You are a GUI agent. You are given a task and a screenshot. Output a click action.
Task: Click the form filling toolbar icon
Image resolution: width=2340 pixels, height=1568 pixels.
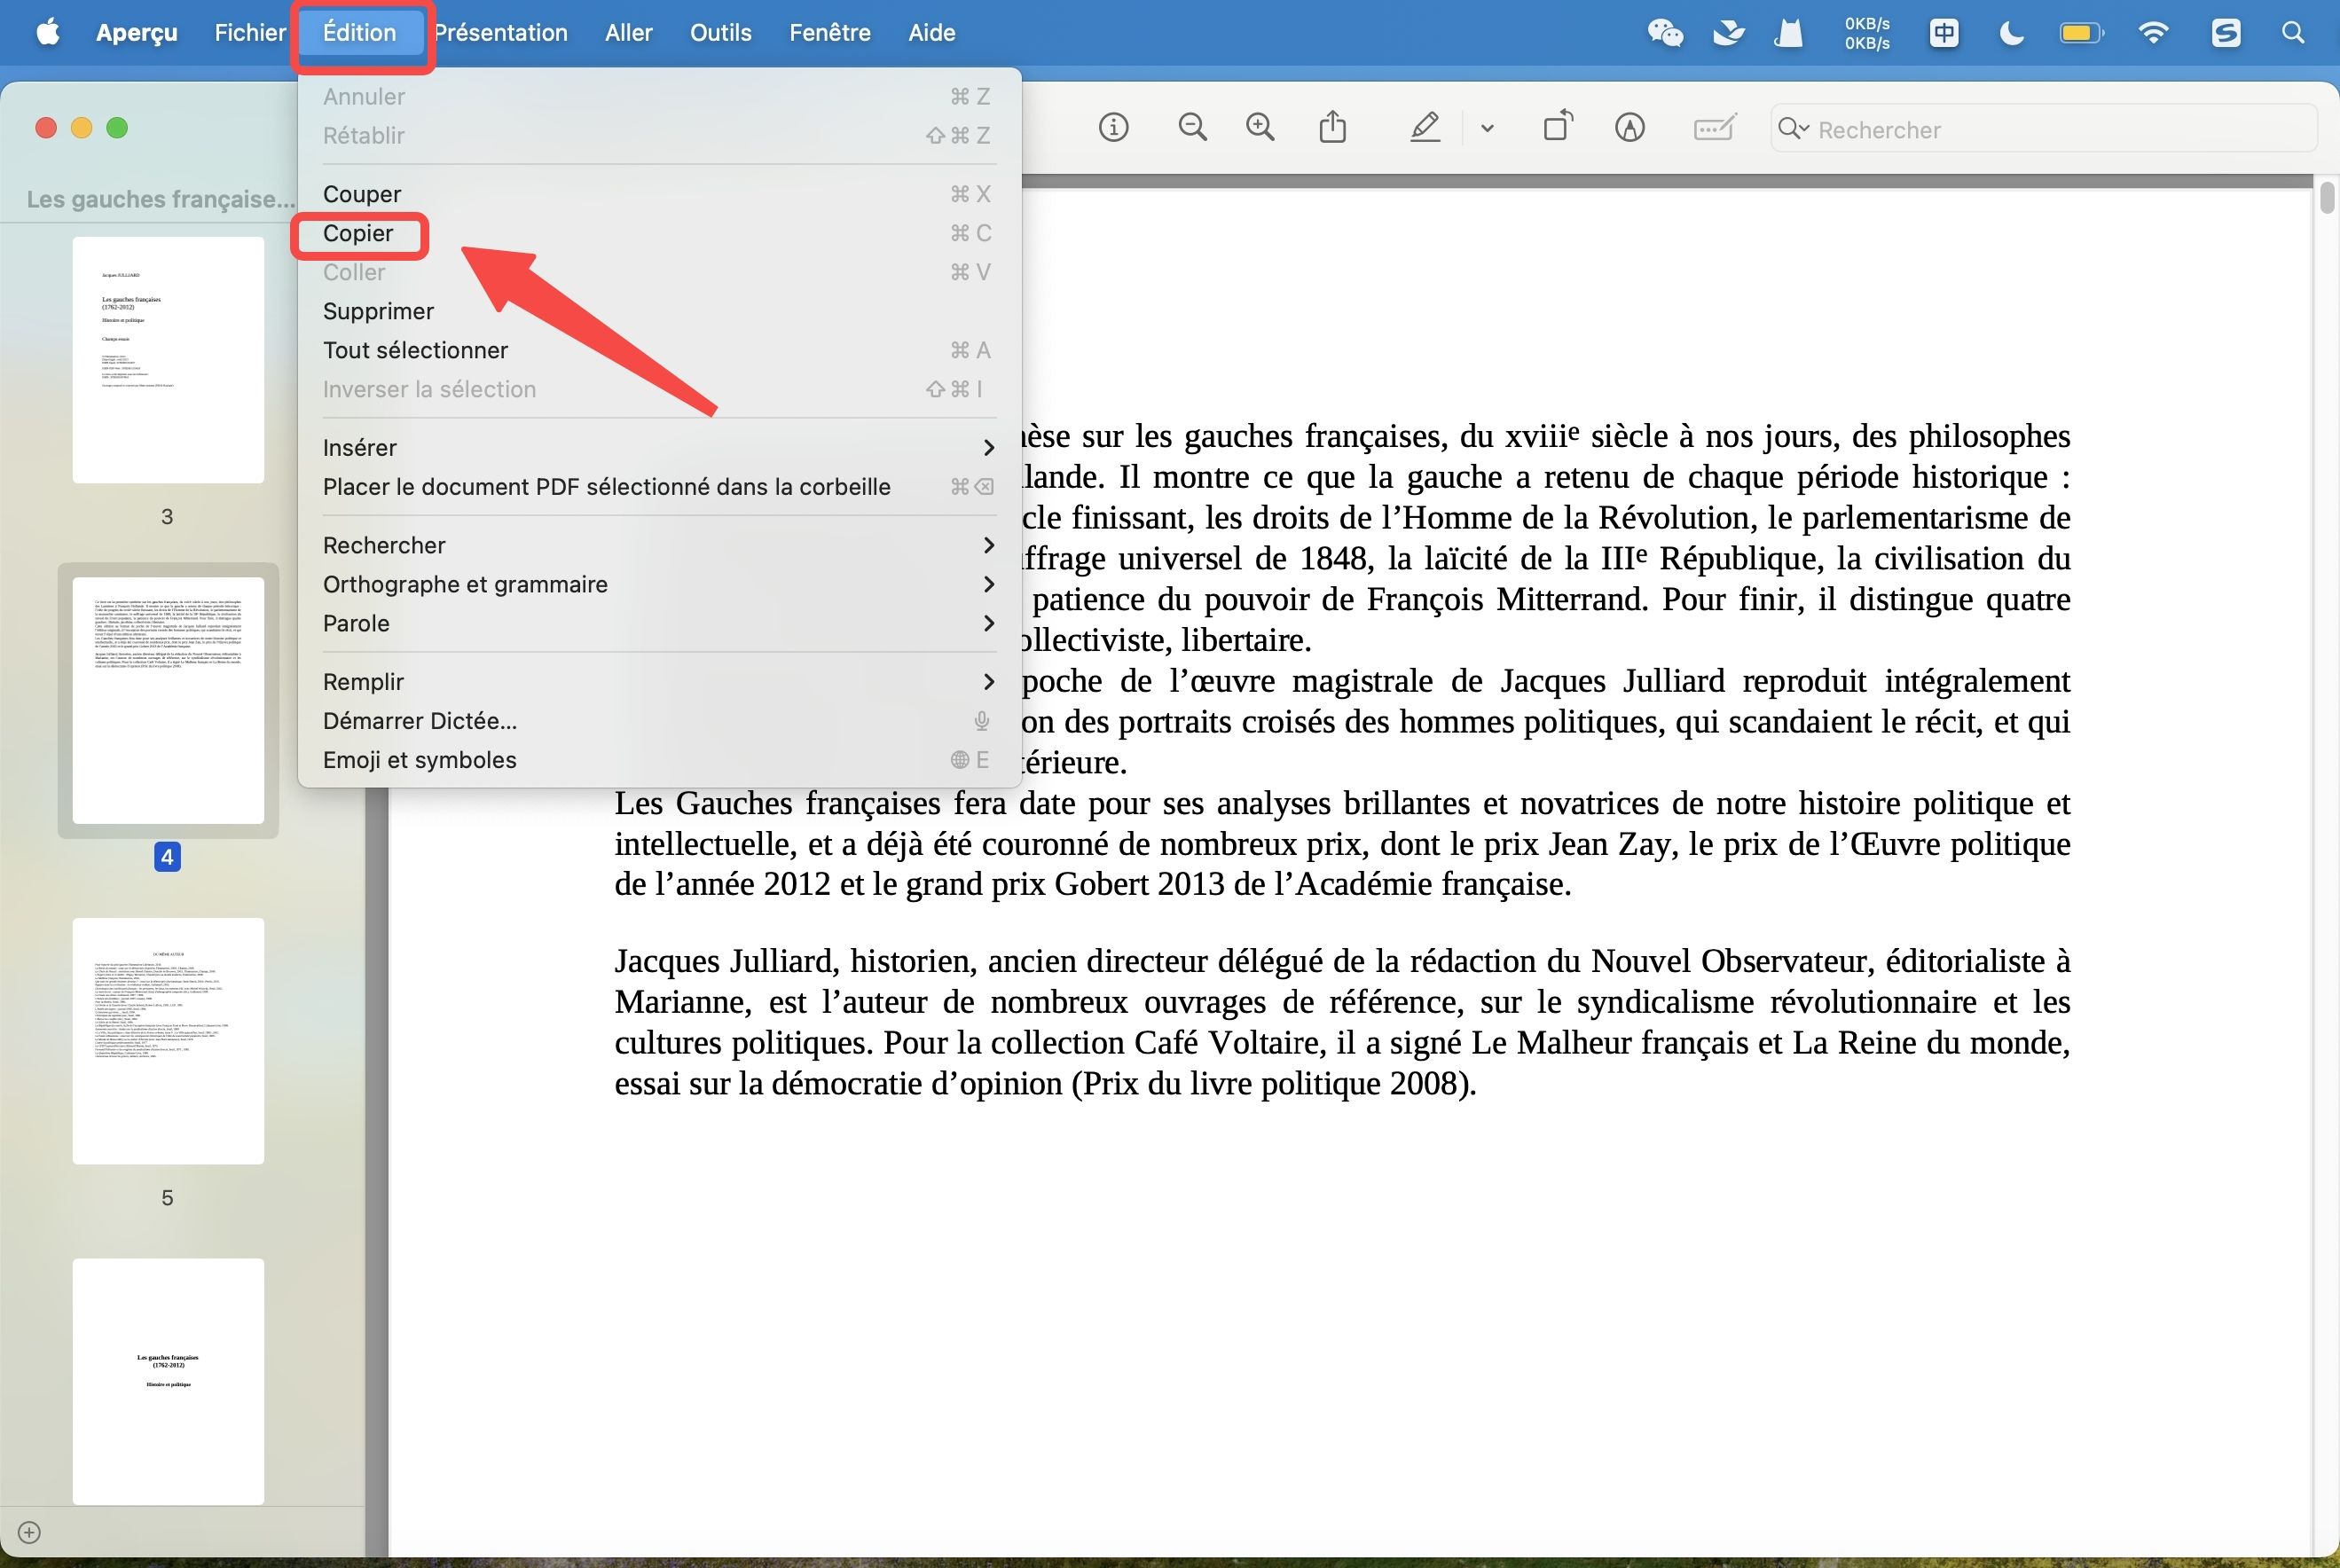pyautogui.click(x=1714, y=128)
